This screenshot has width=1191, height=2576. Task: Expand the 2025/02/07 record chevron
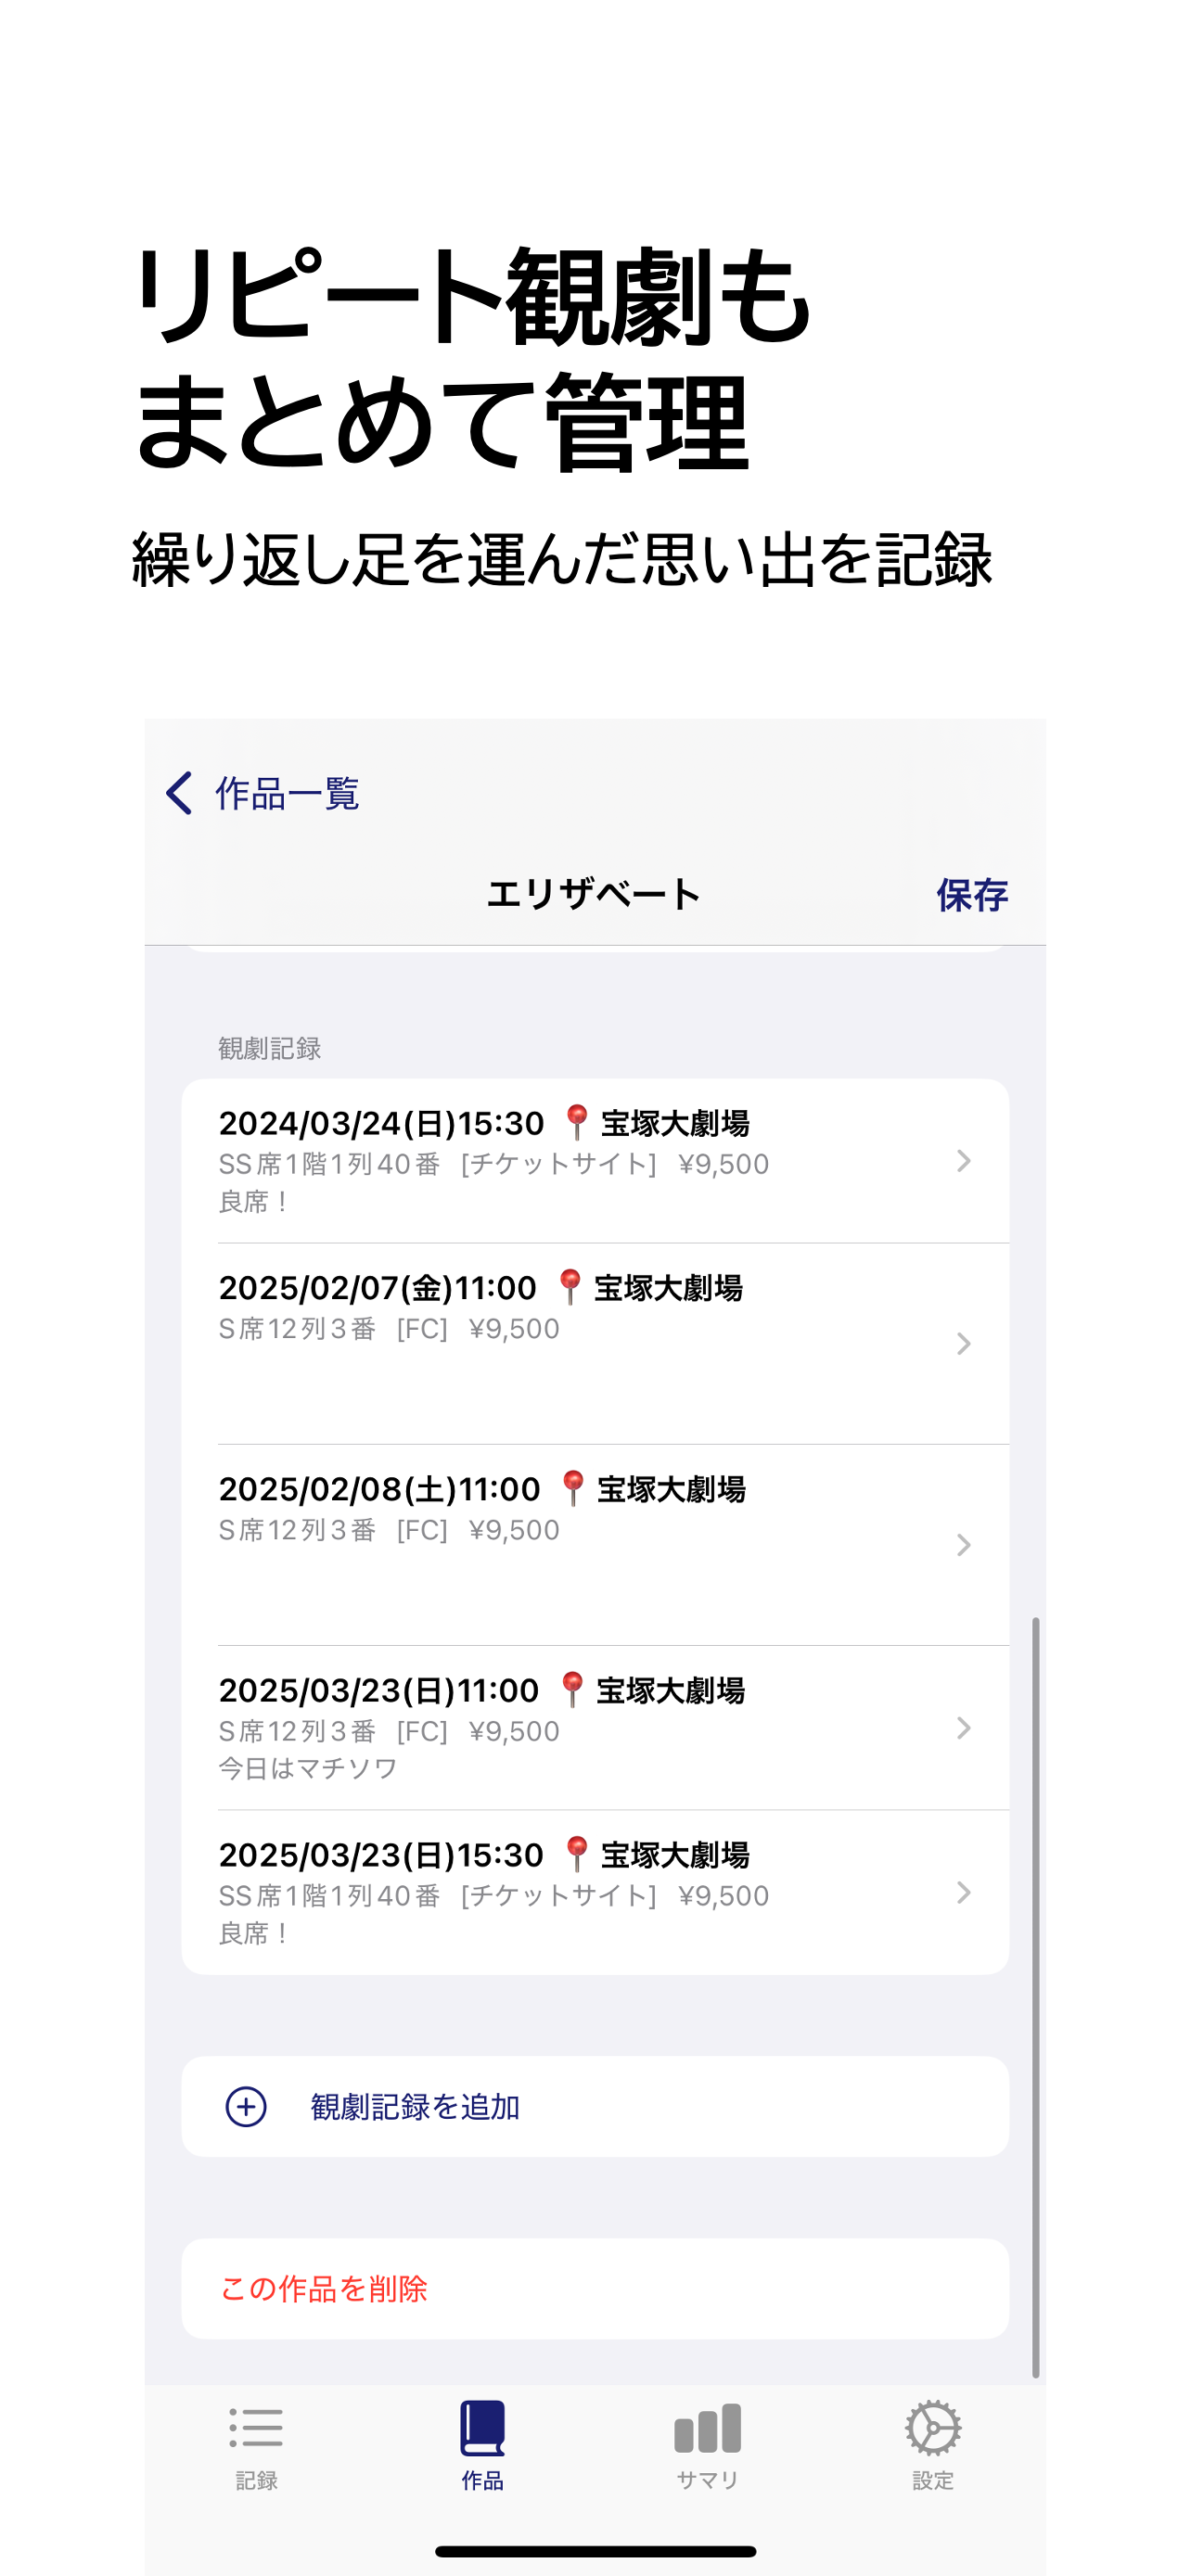[x=963, y=1343]
